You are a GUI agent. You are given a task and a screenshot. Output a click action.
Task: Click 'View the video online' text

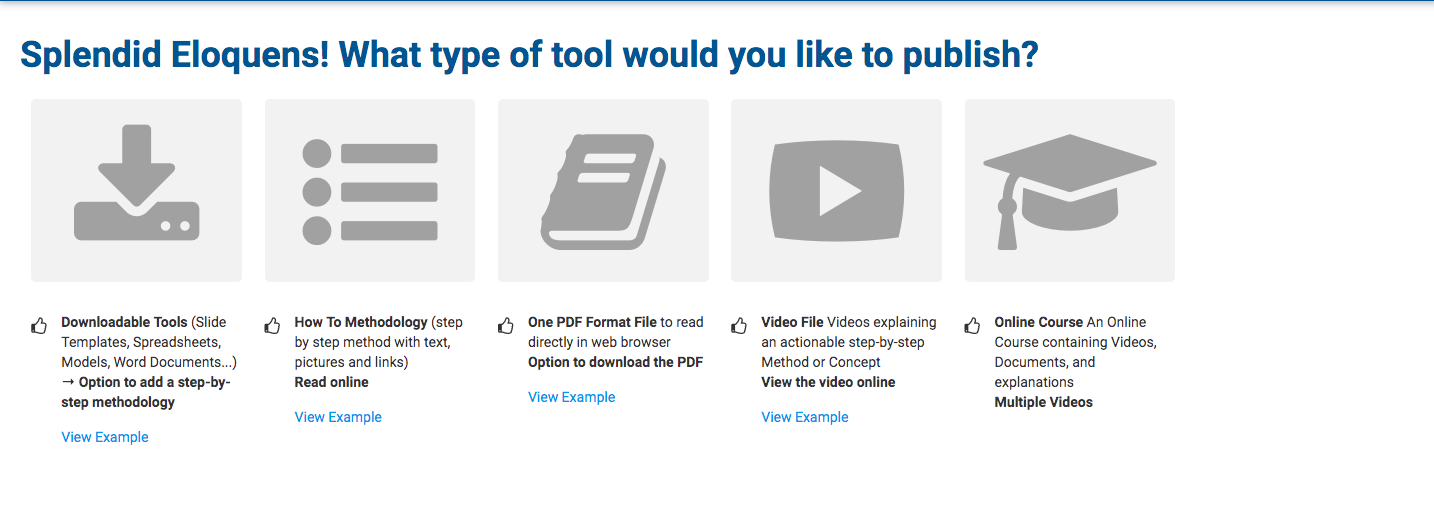pyautogui.click(x=828, y=382)
